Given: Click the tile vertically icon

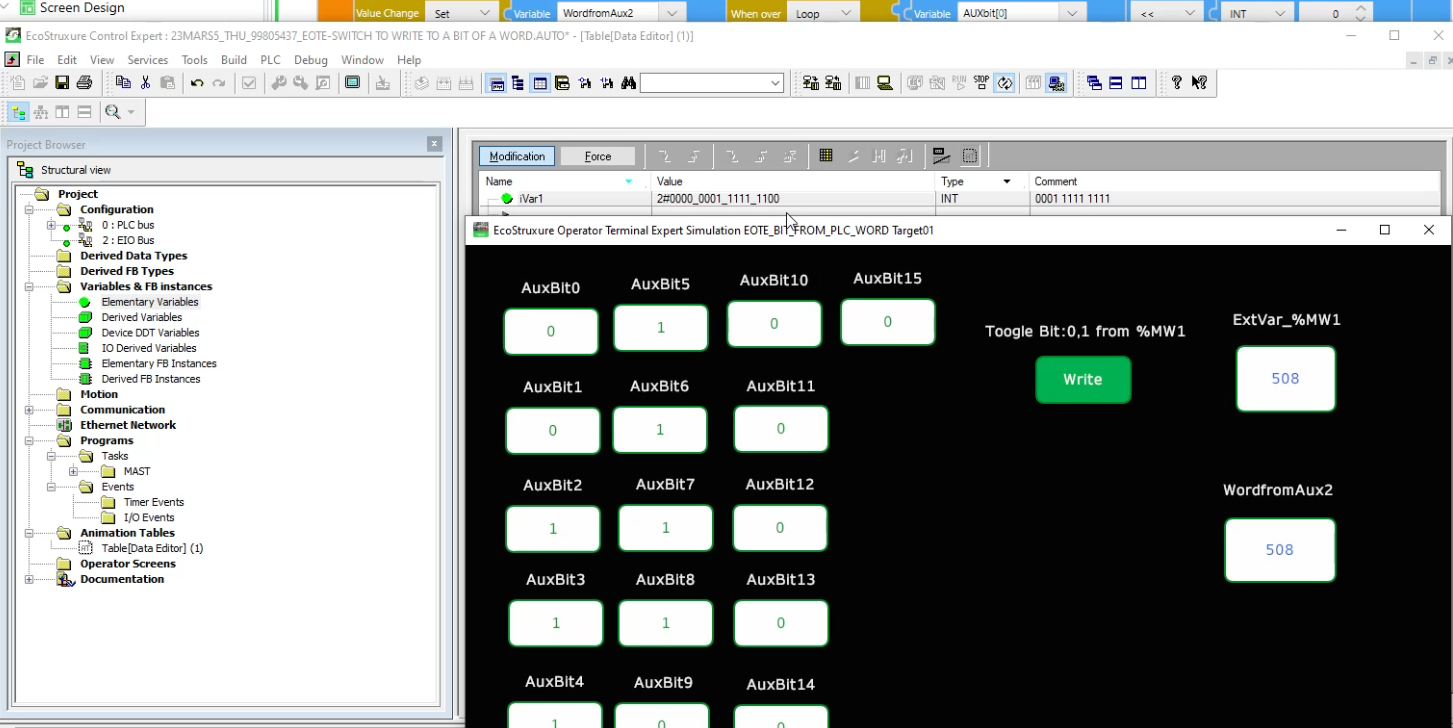Looking at the screenshot, I should click(1138, 83).
